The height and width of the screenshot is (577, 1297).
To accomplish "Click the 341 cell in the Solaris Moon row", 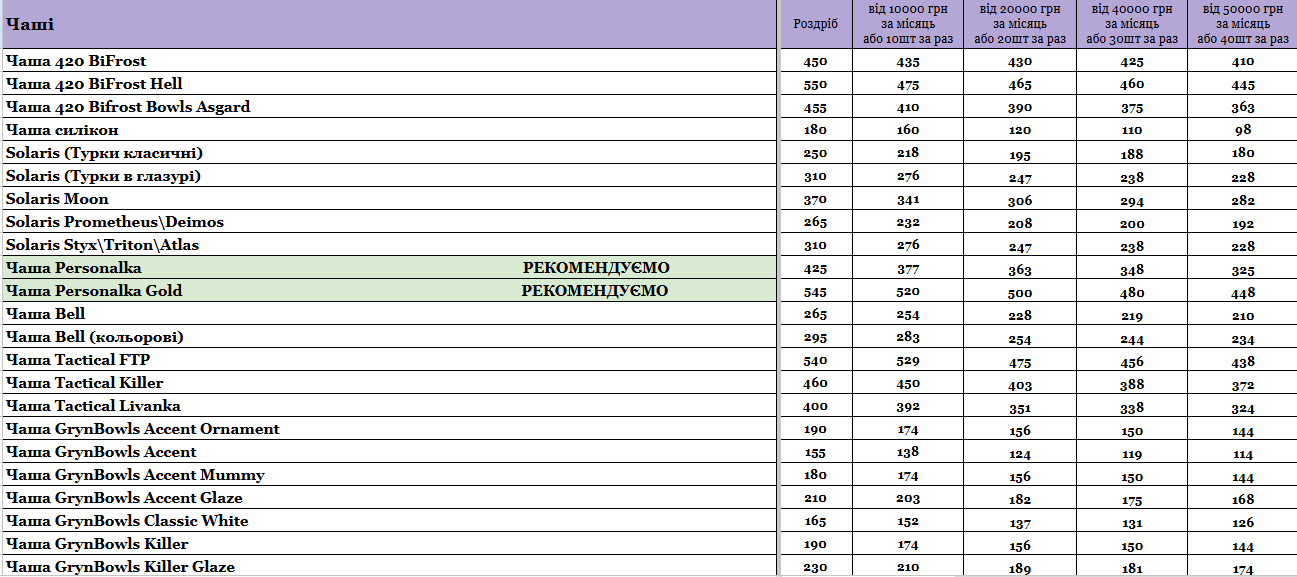I will pyautogui.click(x=908, y=200).
